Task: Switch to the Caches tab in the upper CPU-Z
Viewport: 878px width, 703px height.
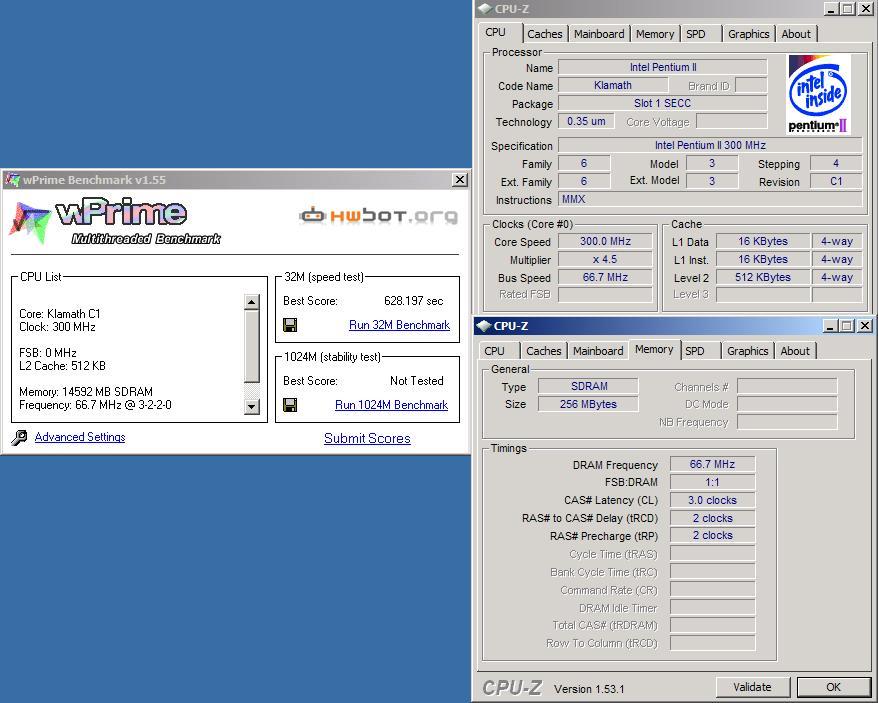Action: click(544, 34)
